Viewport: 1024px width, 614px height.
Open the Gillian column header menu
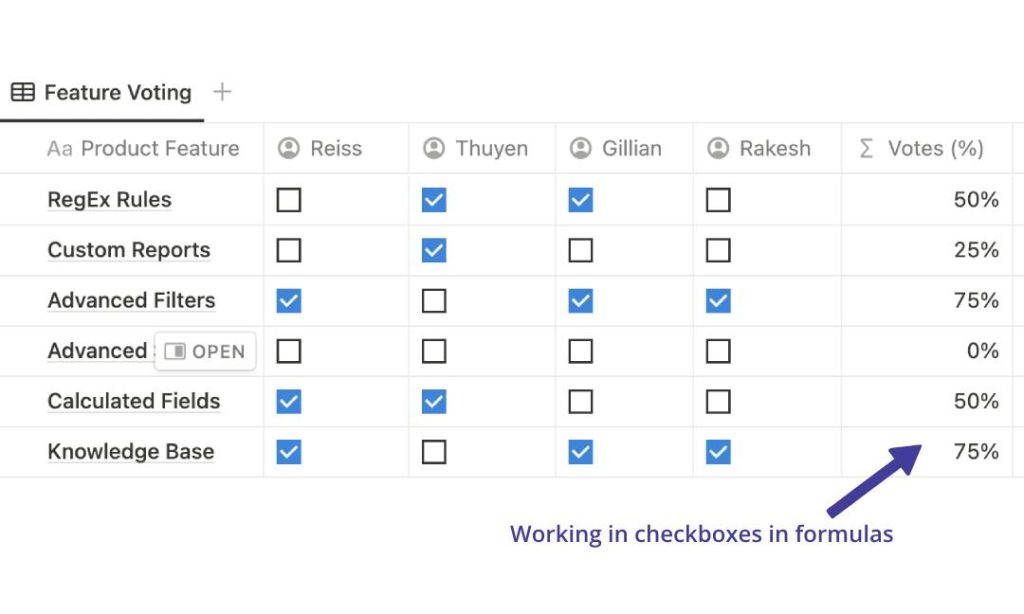(622, 148)
